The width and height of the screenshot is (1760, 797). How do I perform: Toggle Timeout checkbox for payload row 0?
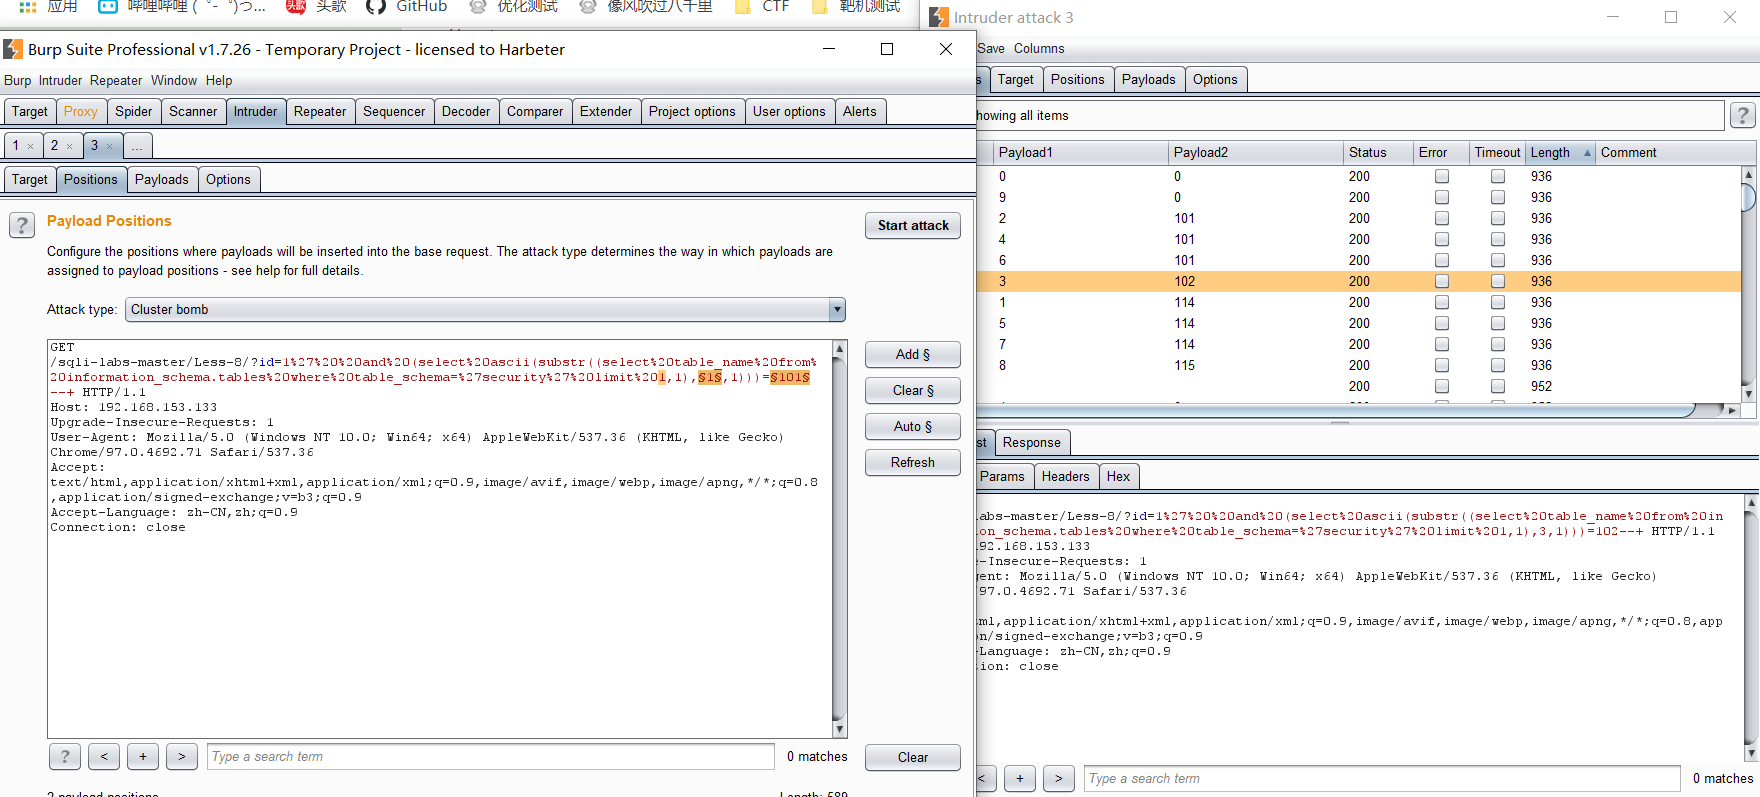point(1497,176)
